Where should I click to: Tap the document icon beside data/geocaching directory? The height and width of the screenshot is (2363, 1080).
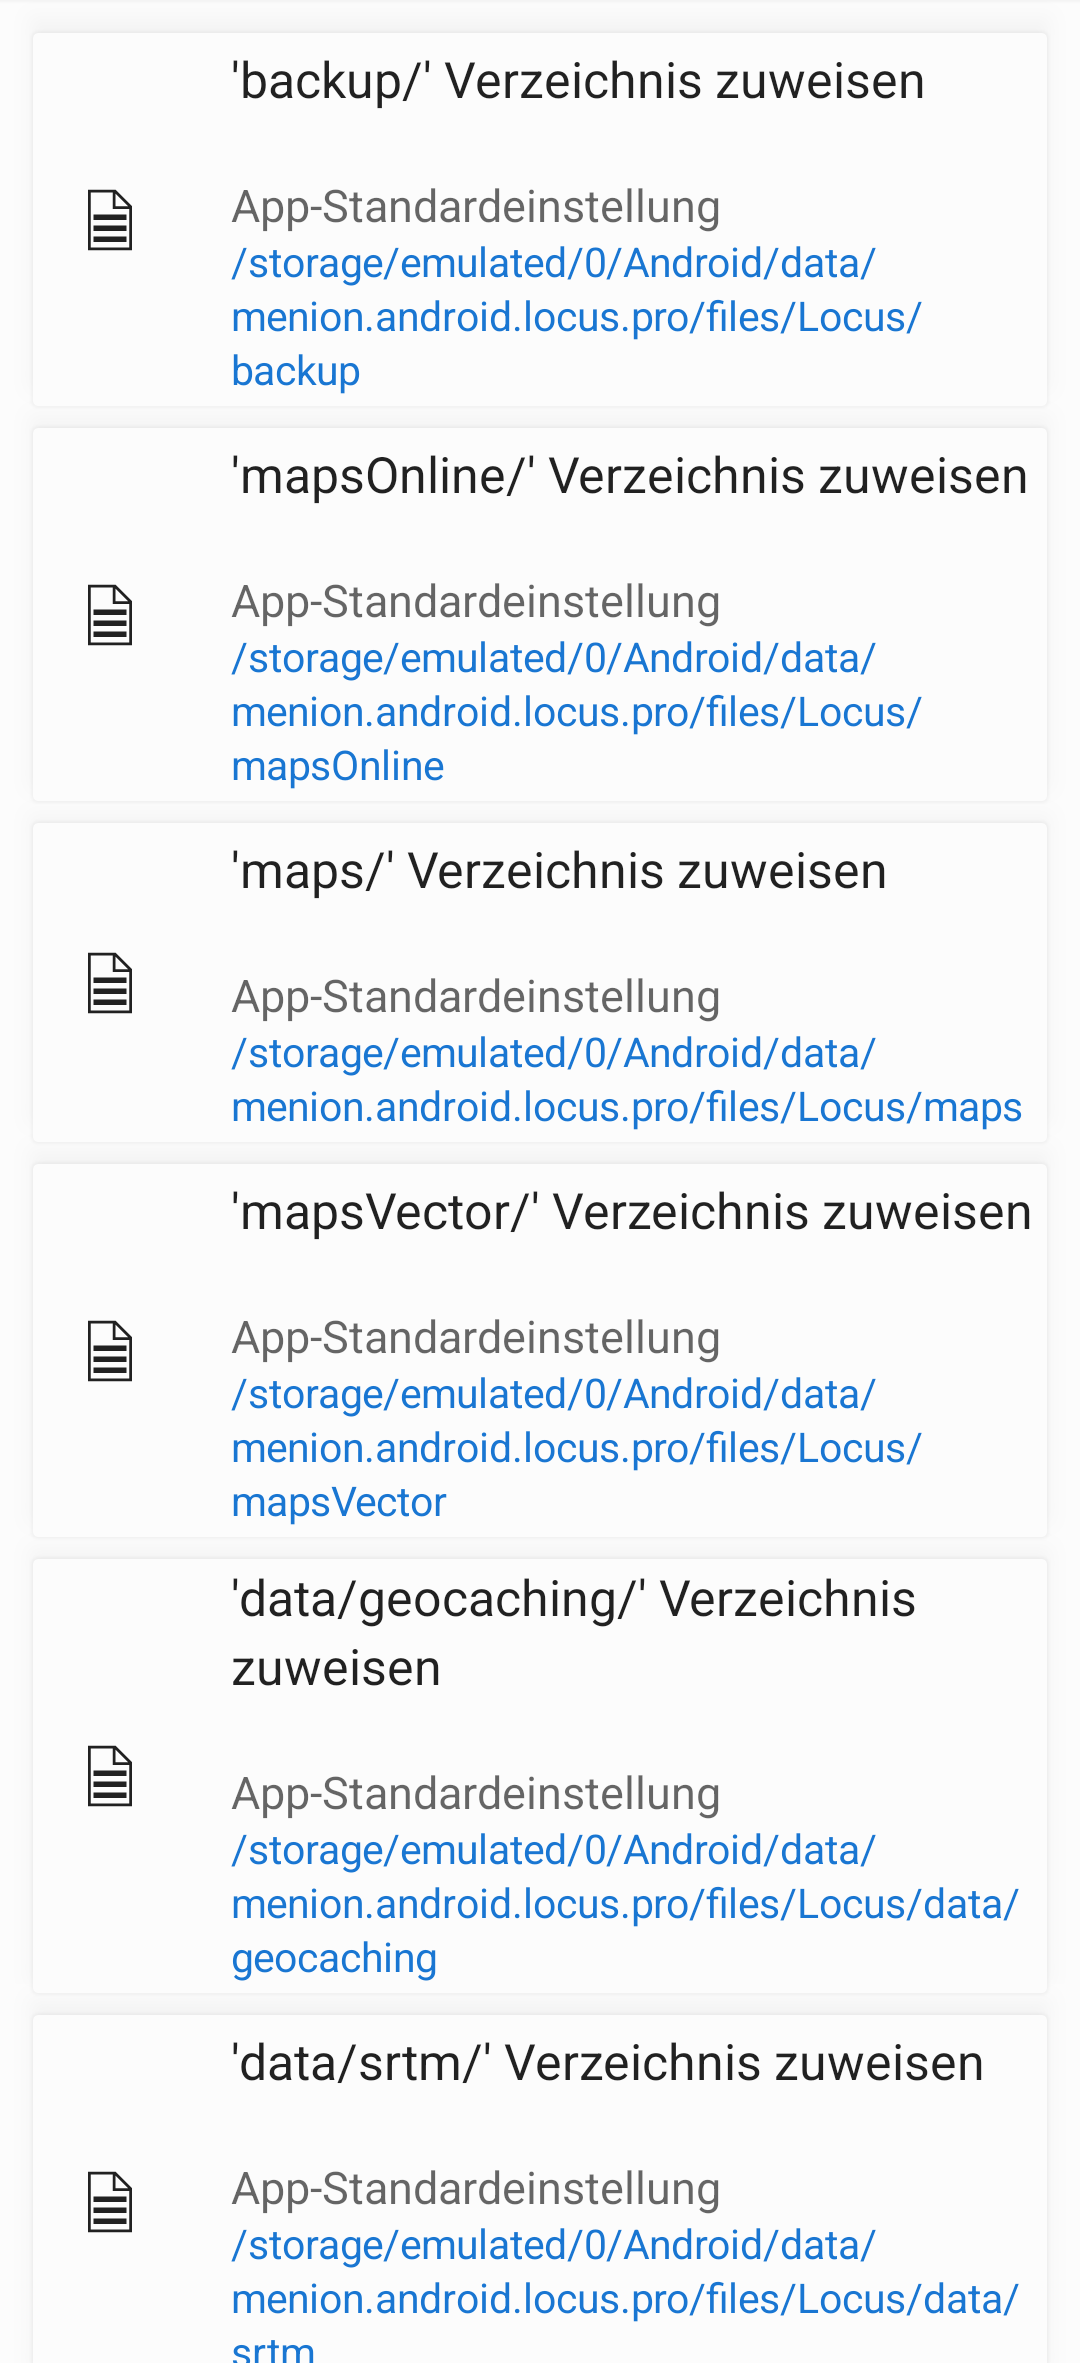110,1776
